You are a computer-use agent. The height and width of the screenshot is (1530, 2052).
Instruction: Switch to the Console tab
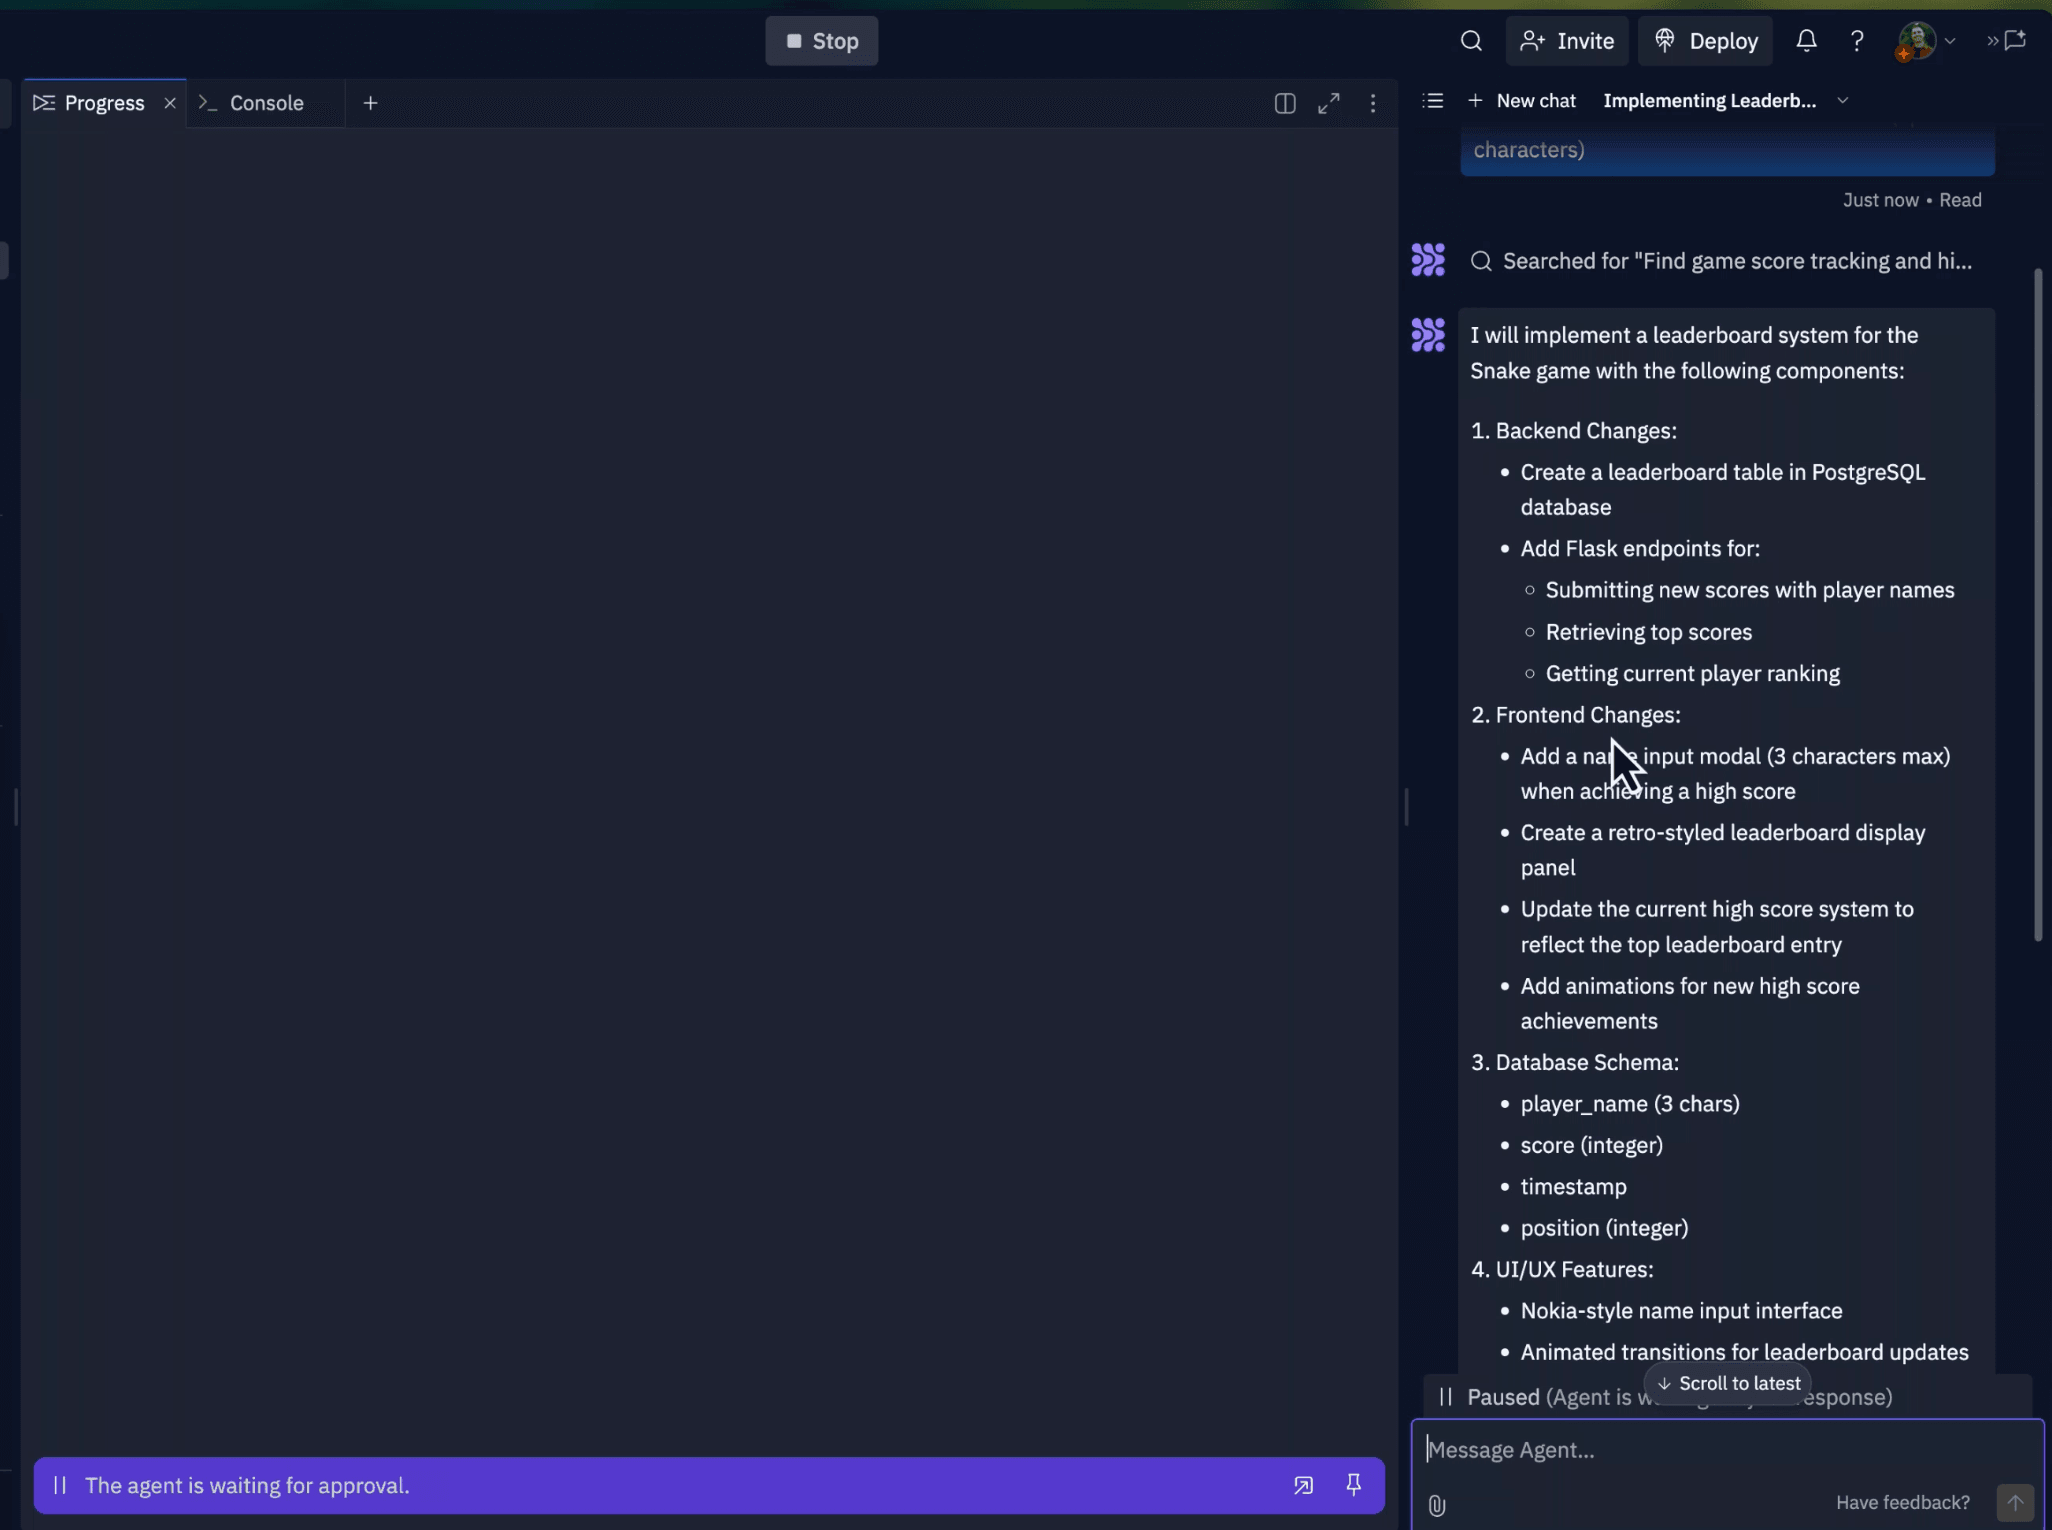(266, 103)
